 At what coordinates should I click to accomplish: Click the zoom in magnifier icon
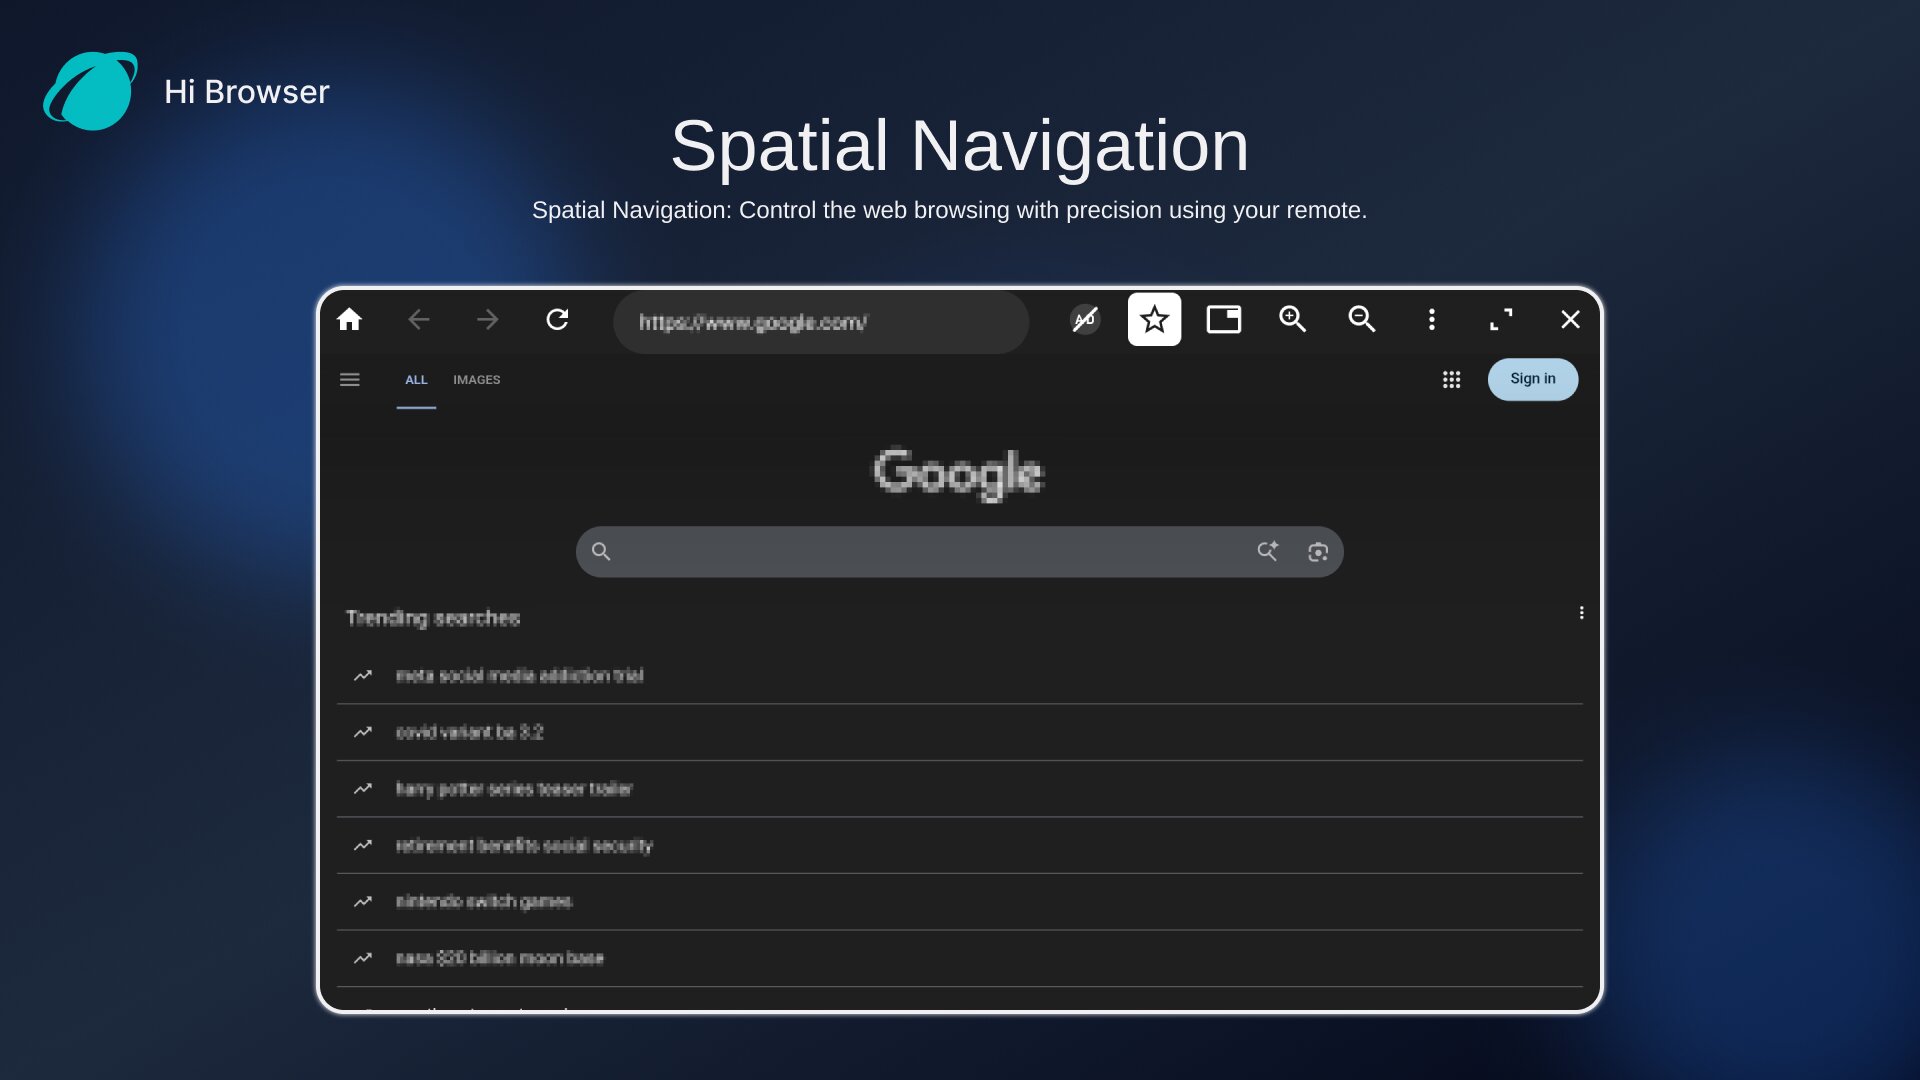[1292, 320]
